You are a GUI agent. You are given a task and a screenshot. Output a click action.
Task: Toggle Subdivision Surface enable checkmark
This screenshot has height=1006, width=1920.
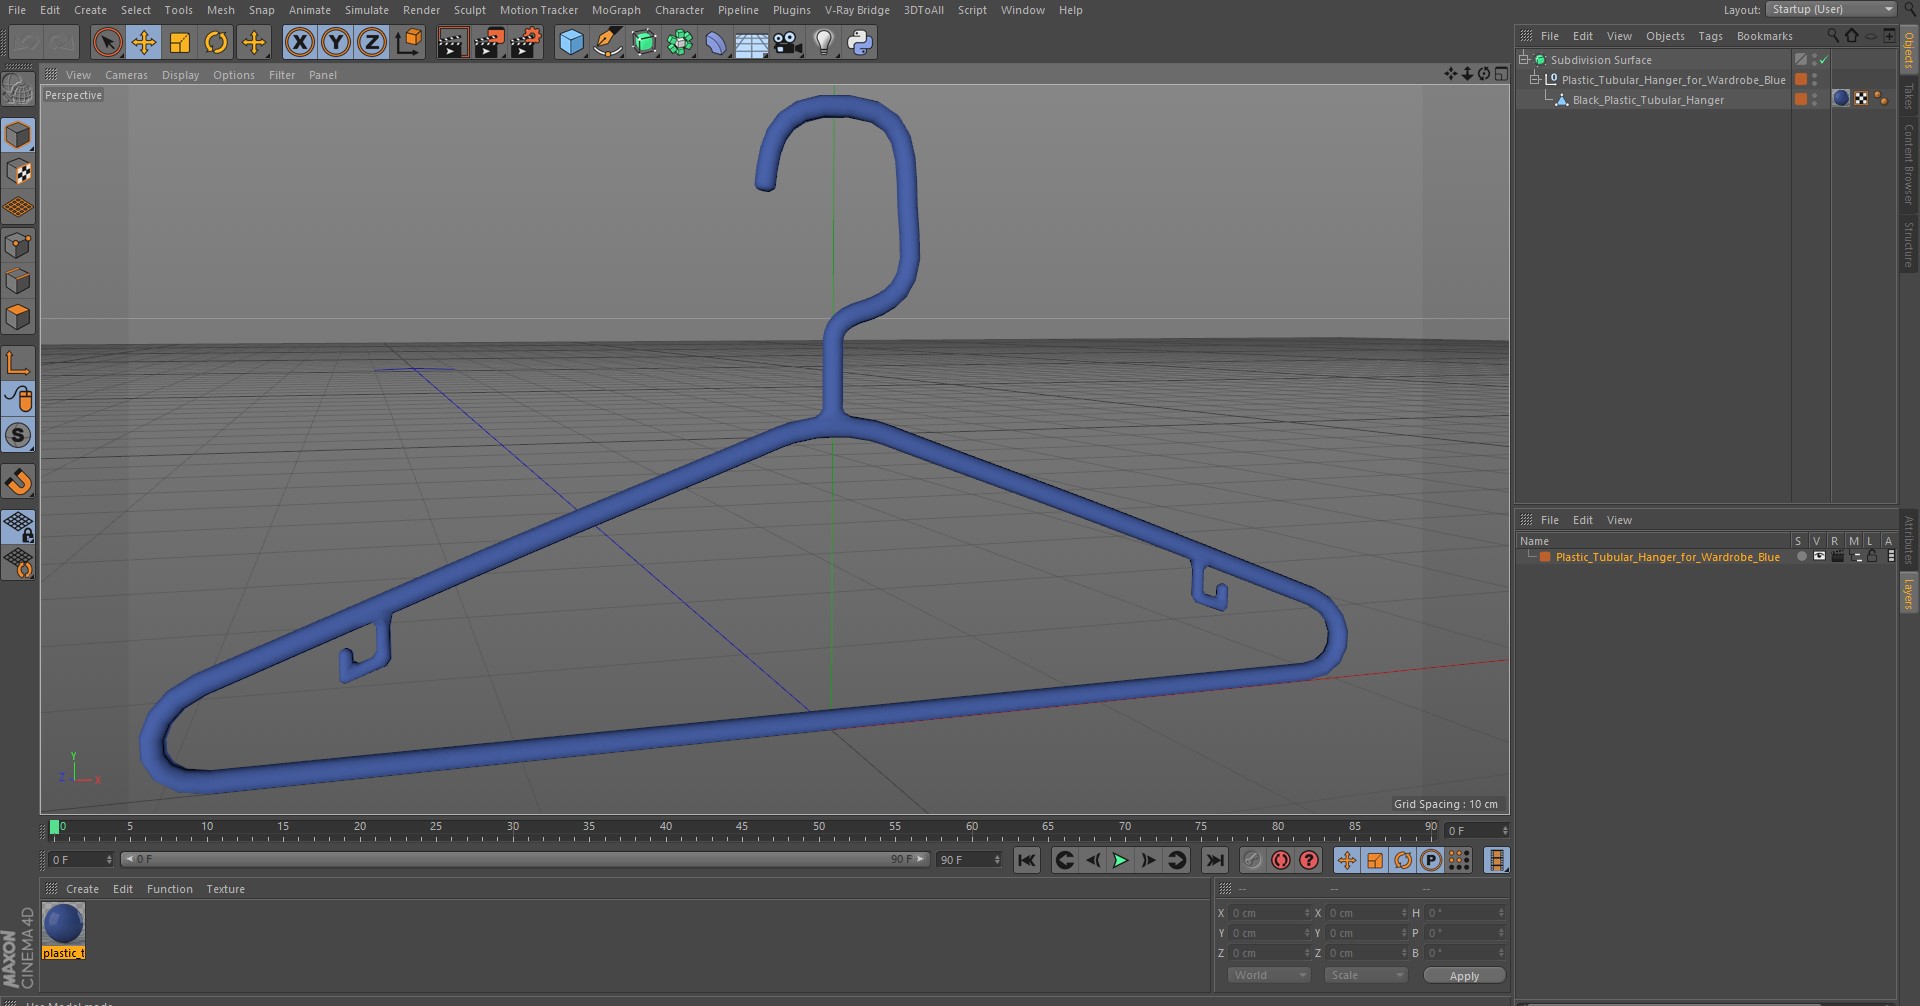click(x=1824, y=60)
